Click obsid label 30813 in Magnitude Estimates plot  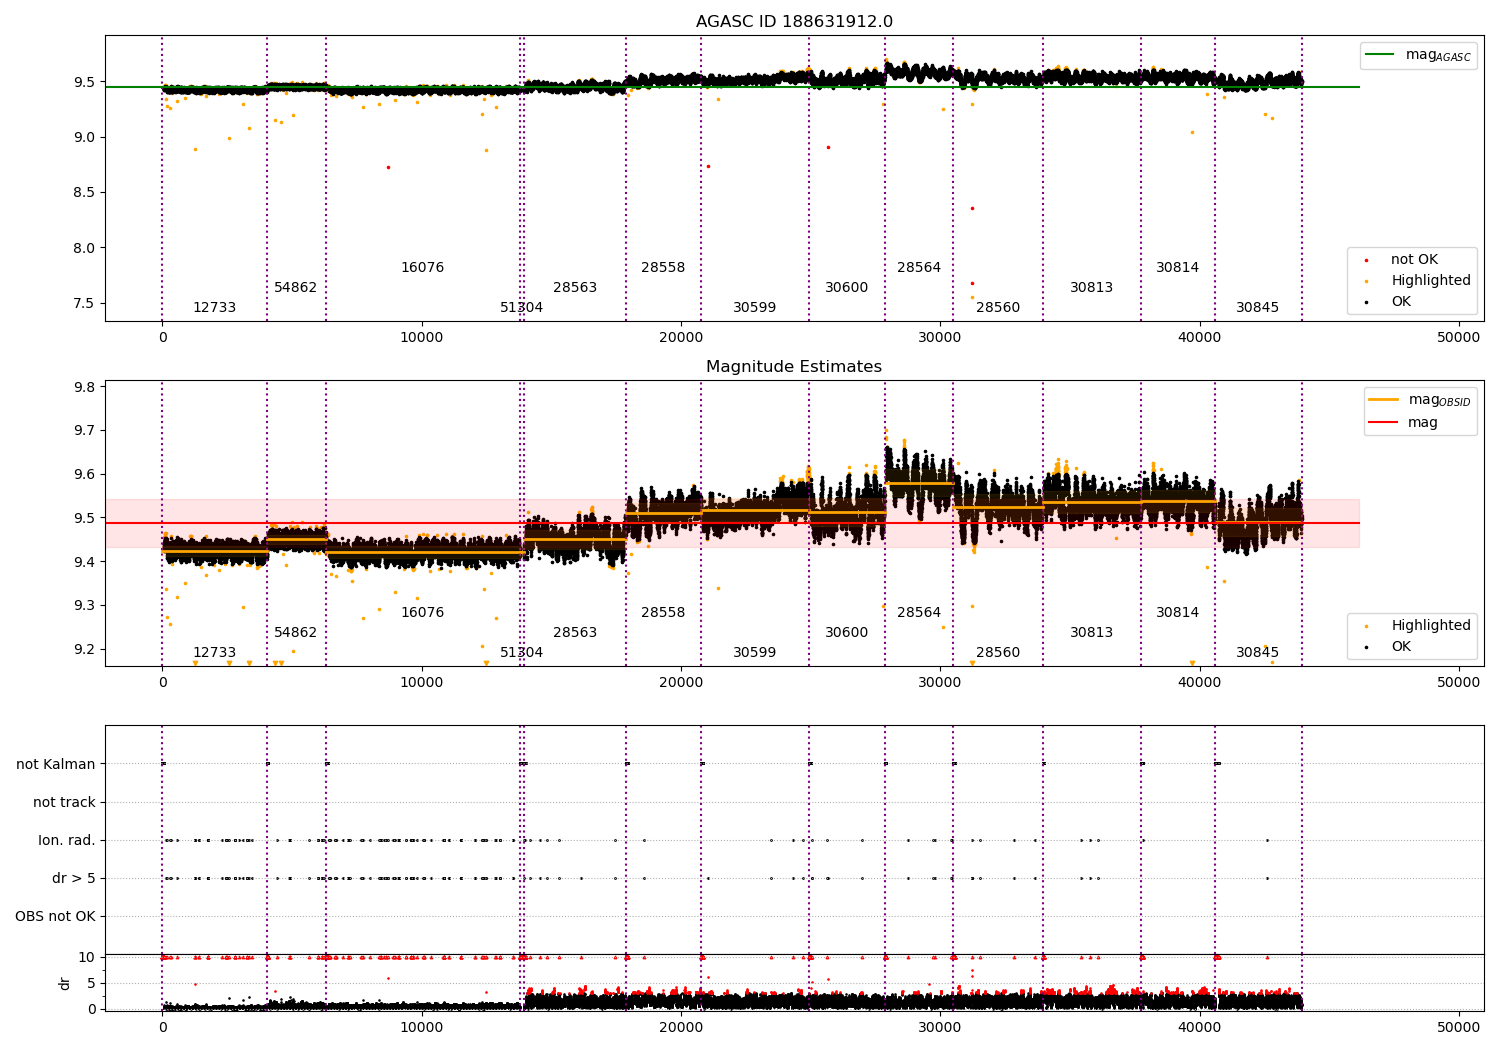[1091, 633]
